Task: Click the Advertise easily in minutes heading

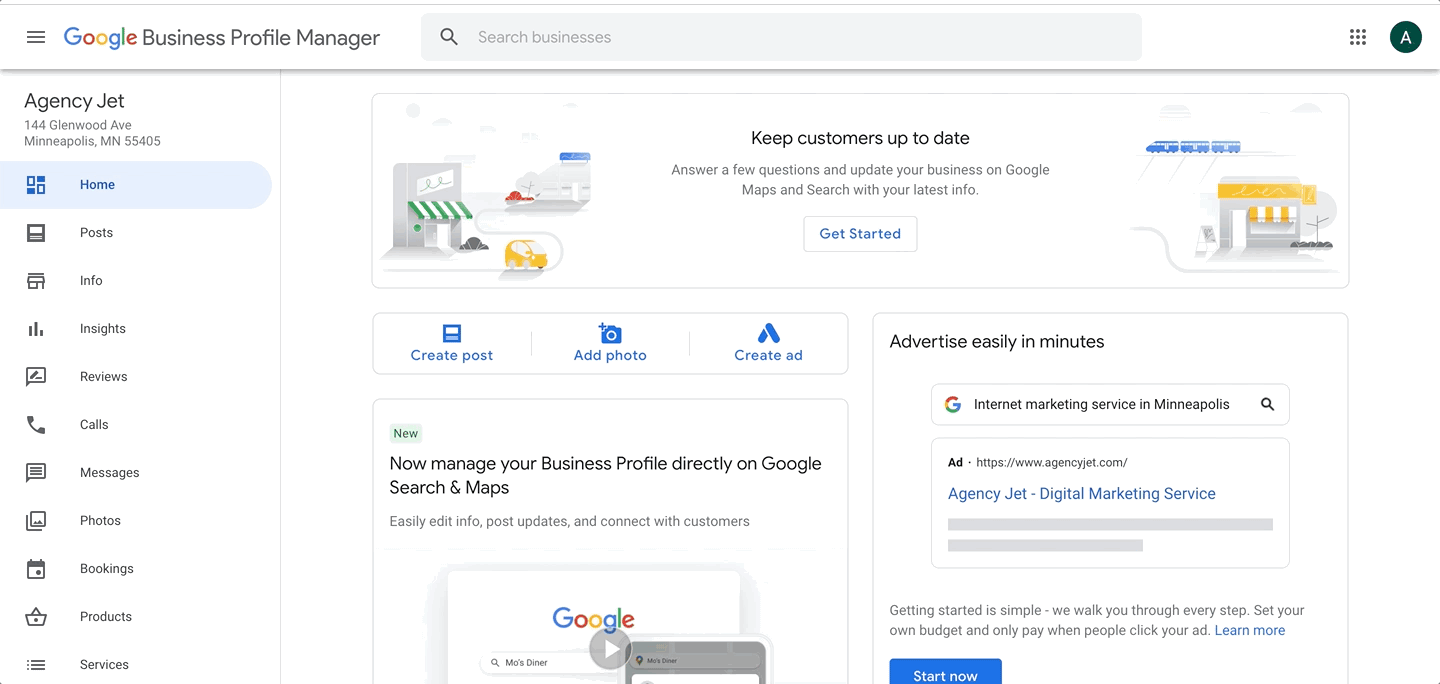Action: (x=997, y=342)
